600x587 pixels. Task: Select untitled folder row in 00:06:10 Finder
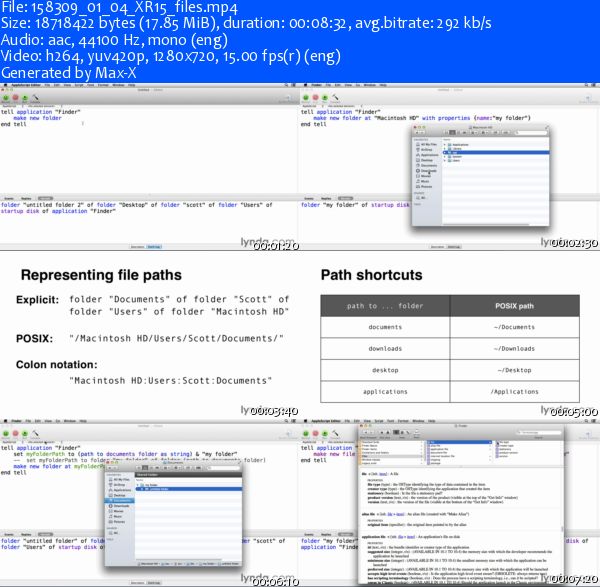point(189,489)
